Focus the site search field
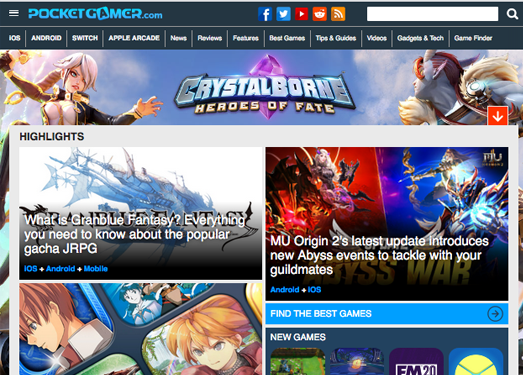 pos(433,14)
